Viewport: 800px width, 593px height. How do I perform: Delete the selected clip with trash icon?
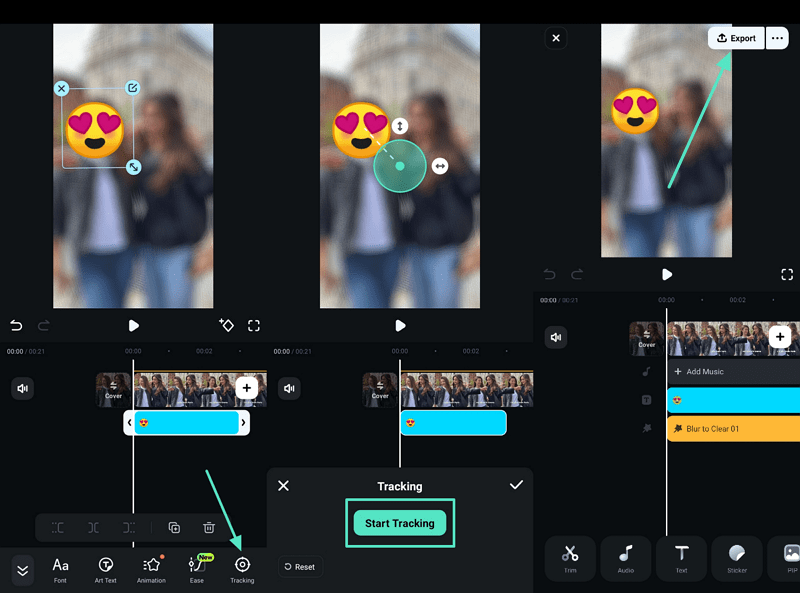pos(209,527)
